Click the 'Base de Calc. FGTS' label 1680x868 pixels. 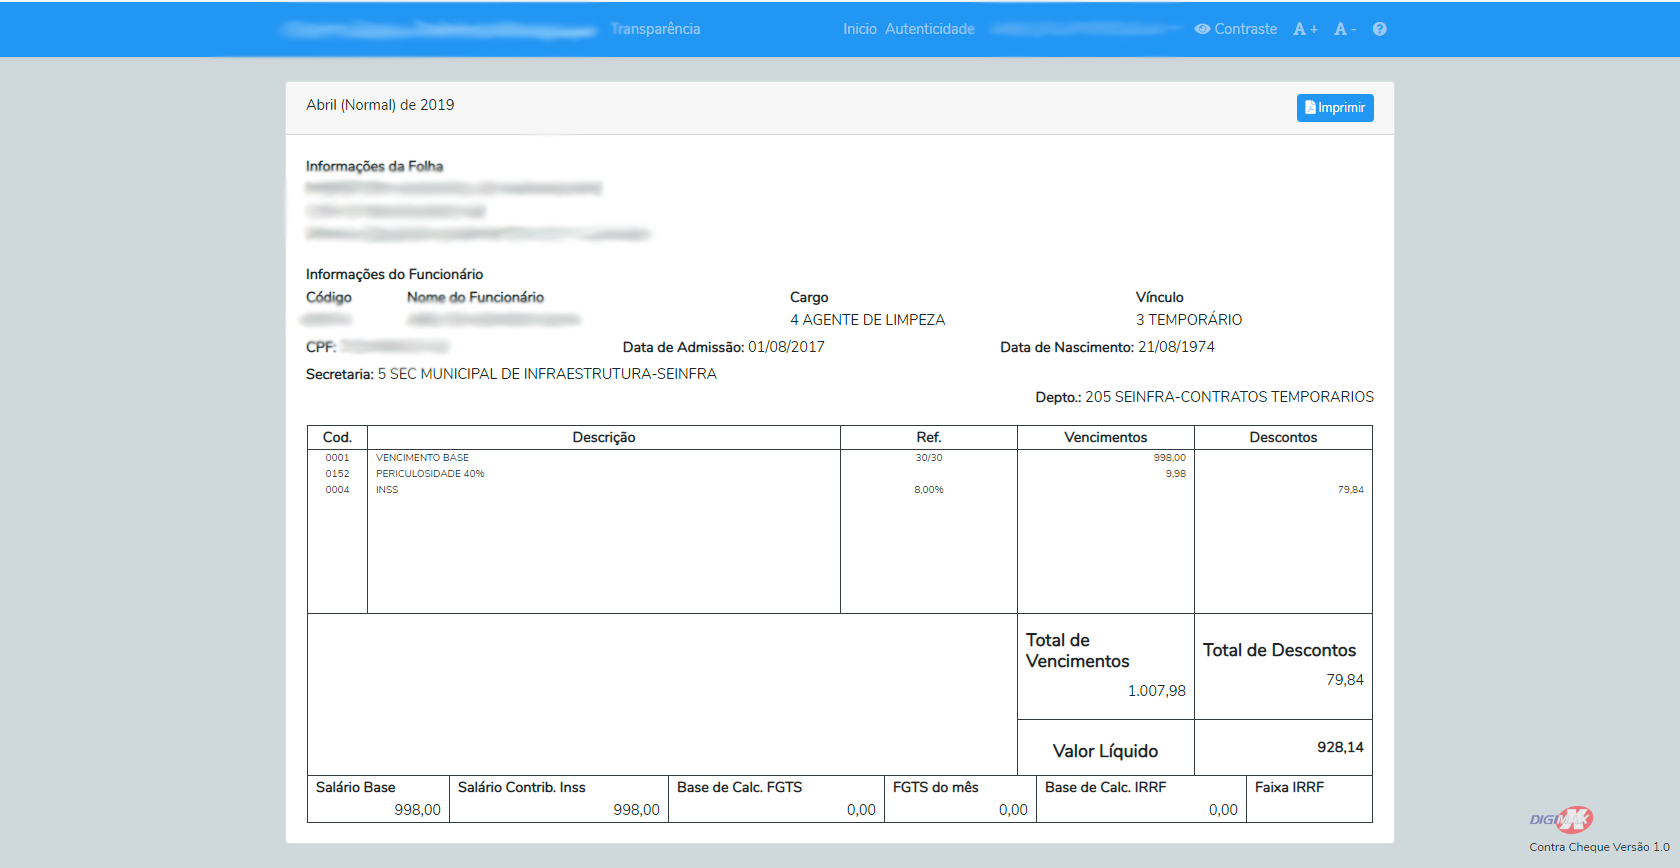coord(740,787)
